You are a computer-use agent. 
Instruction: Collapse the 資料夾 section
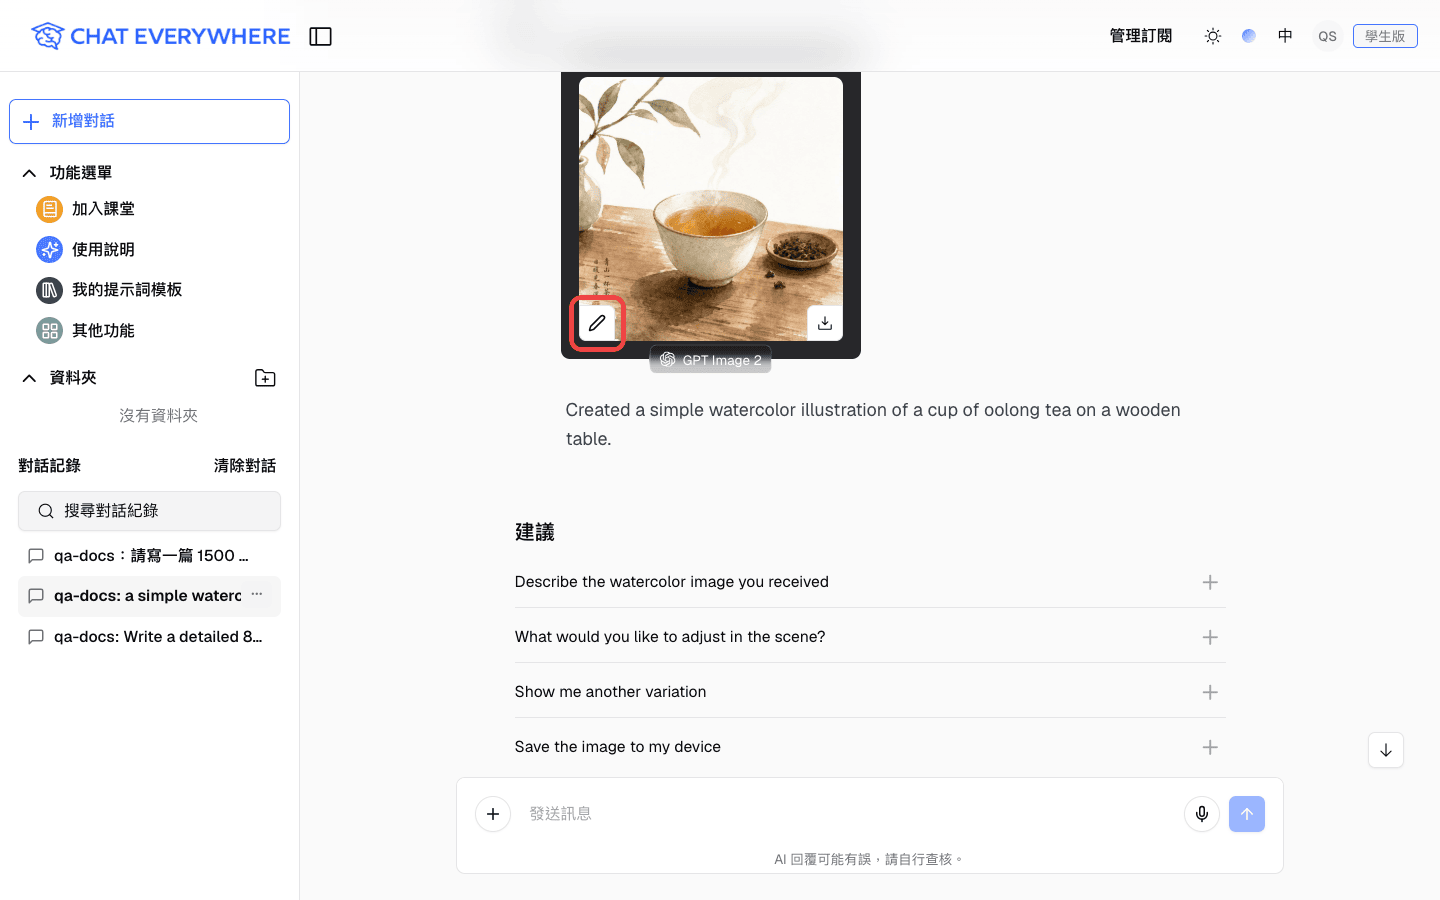pos(29,378)
